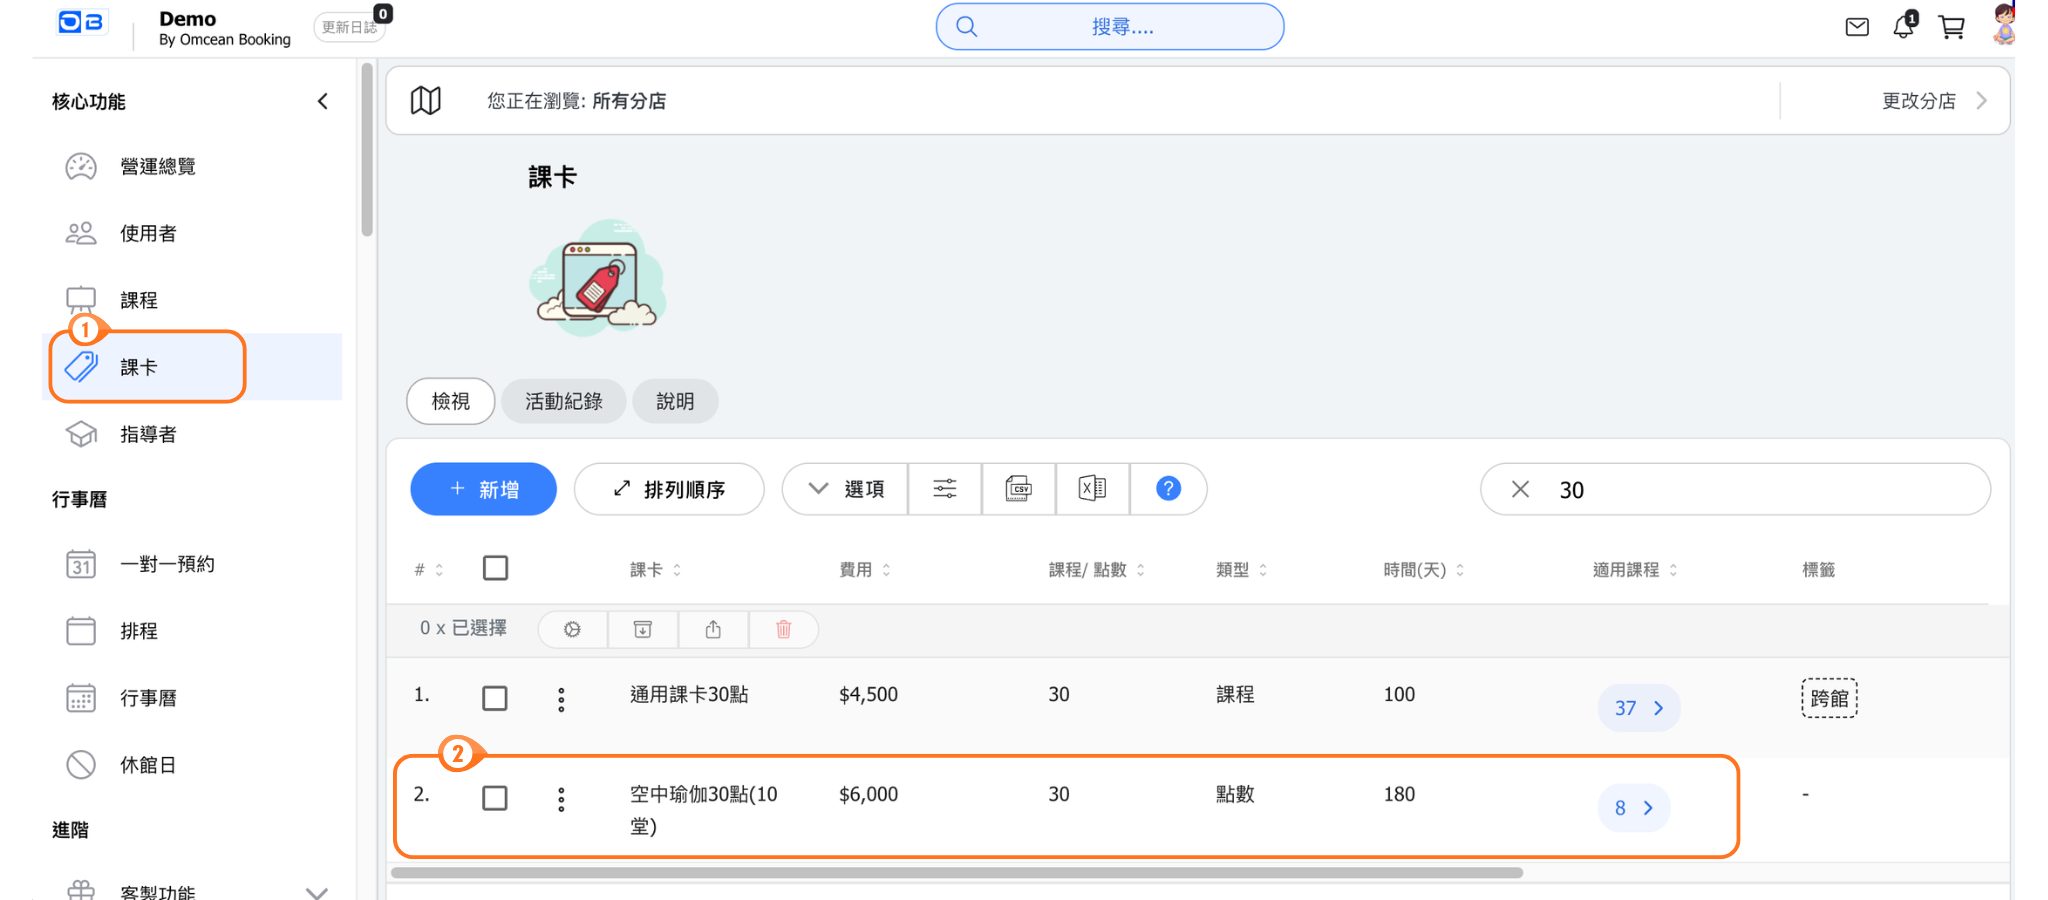This screenshot has height=900, width=2048.
Task: Open the notifications bell icon
Action: click(x=1903, y=27)
